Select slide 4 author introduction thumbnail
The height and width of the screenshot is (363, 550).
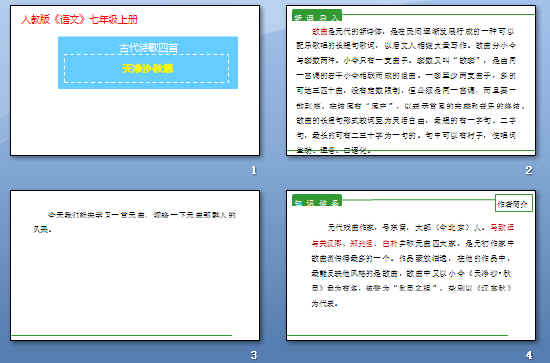[411, 265]
